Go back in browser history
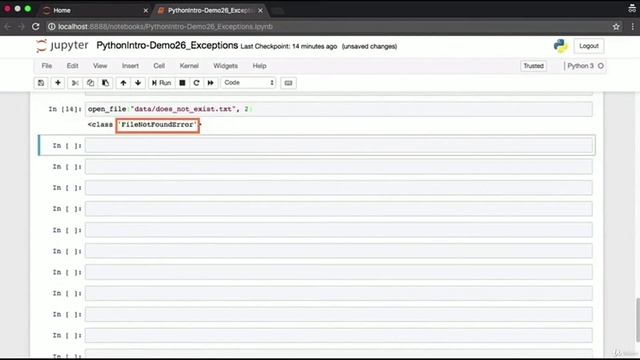Viewport: 640px width, 360px height. (x=7, y=27)
